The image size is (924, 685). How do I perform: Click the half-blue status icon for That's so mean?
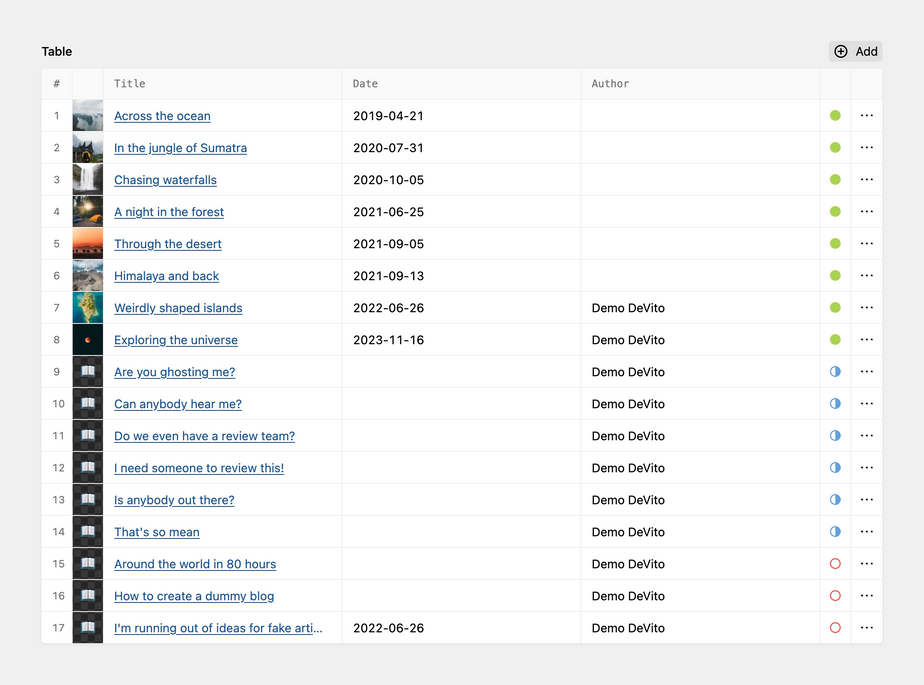pos(835,532)
